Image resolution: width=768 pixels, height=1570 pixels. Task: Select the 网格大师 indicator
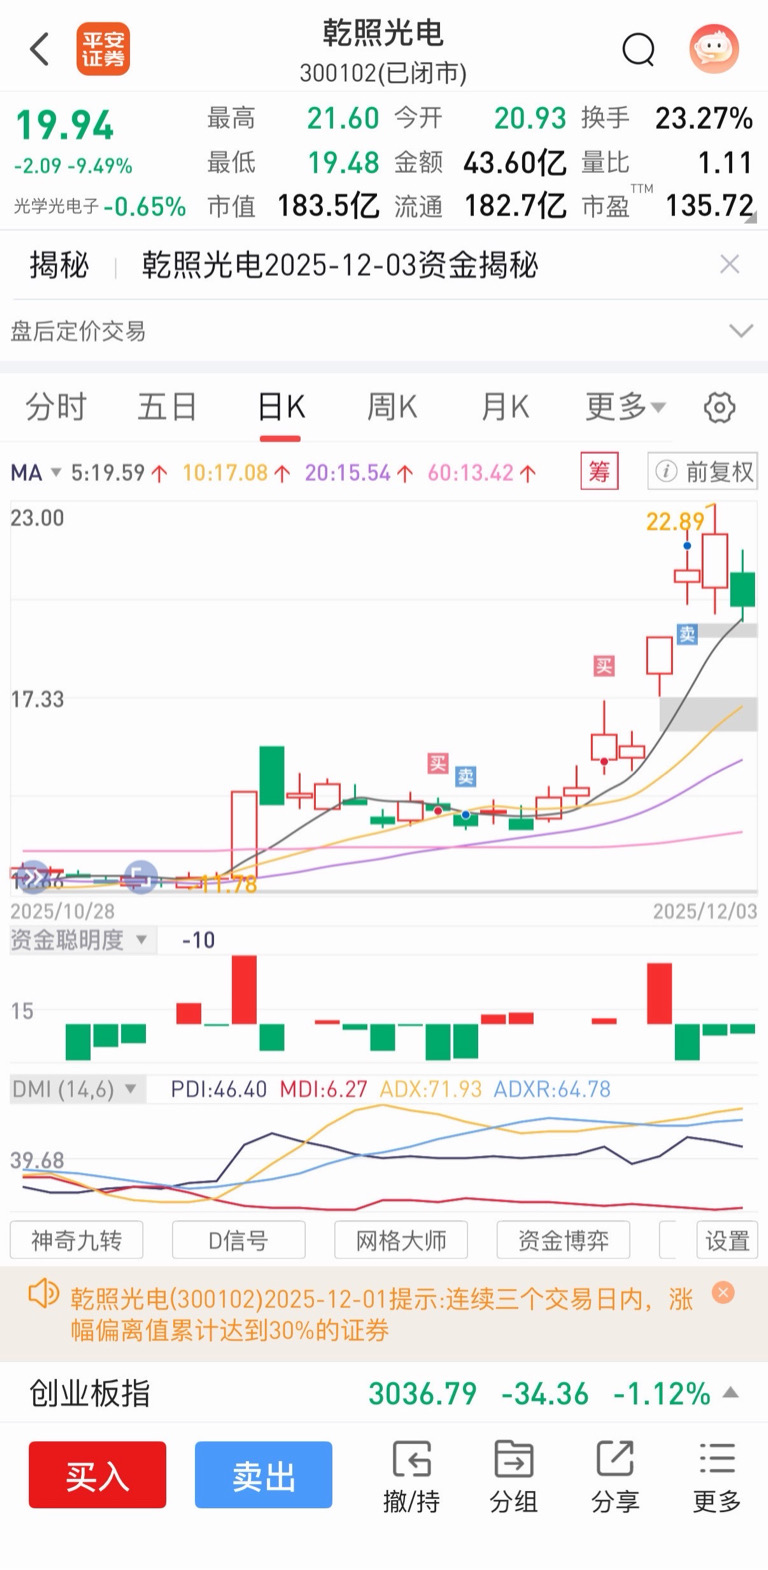click(x=401, y=1240)
